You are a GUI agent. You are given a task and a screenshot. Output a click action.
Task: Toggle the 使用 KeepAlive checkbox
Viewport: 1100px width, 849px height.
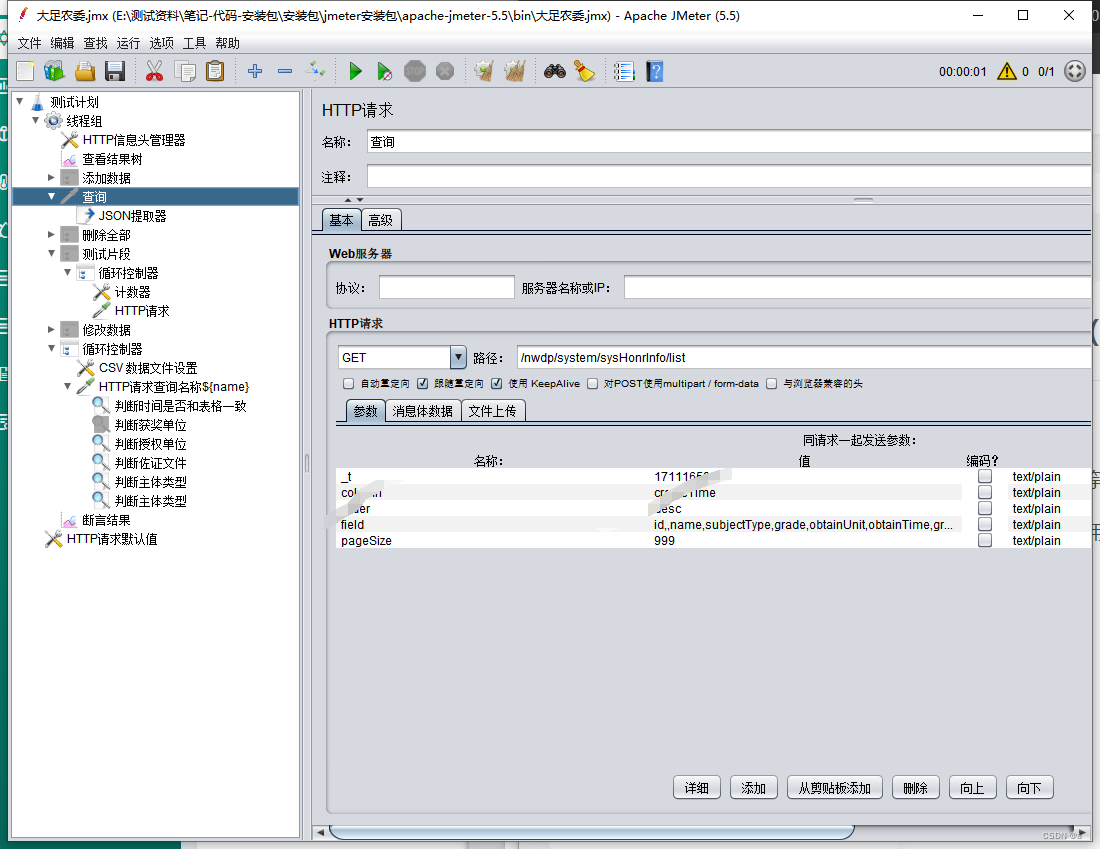pyautogui.click(x=497, y=383)
